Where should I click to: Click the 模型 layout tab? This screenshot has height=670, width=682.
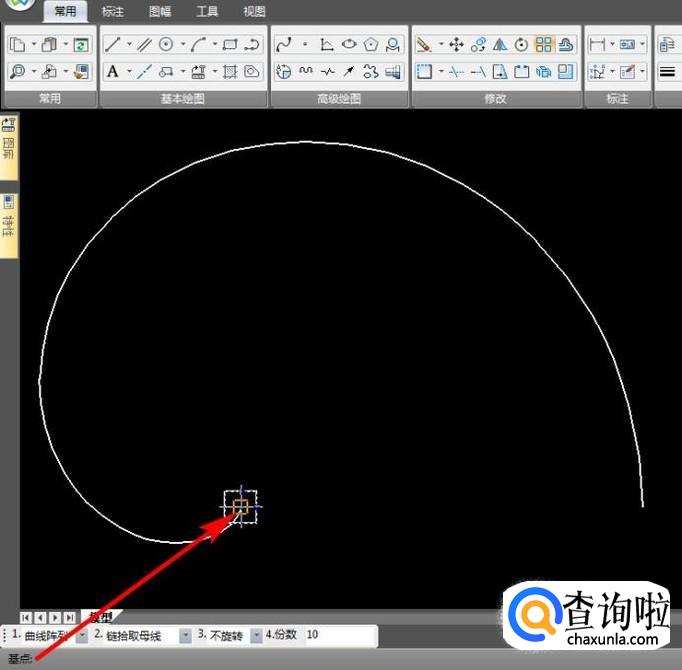point(101,617)
